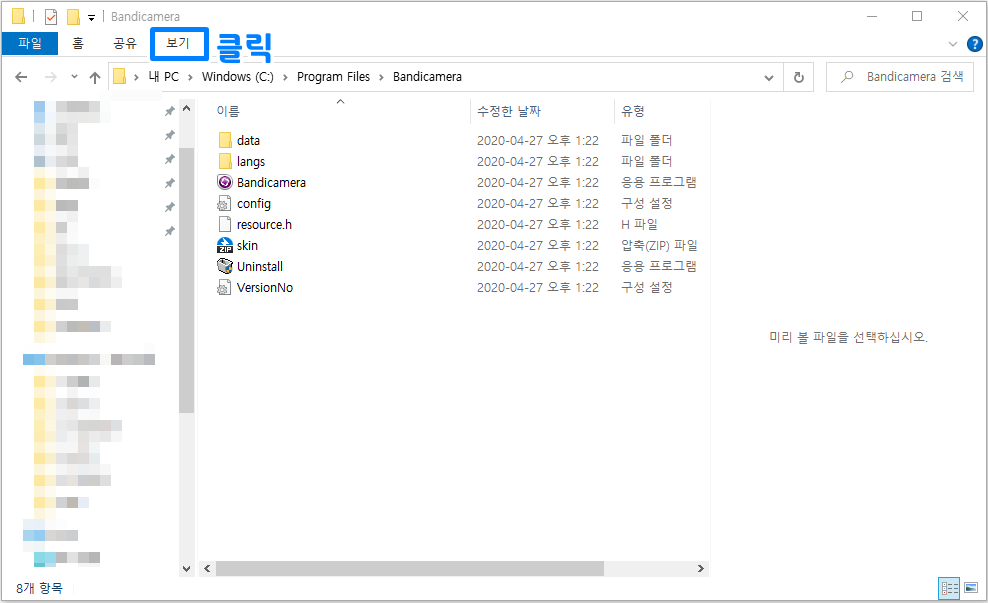Viewport: 988px width, 603px height.
Task: Launch the Bandicamera application file
Action: coord(270,182)
